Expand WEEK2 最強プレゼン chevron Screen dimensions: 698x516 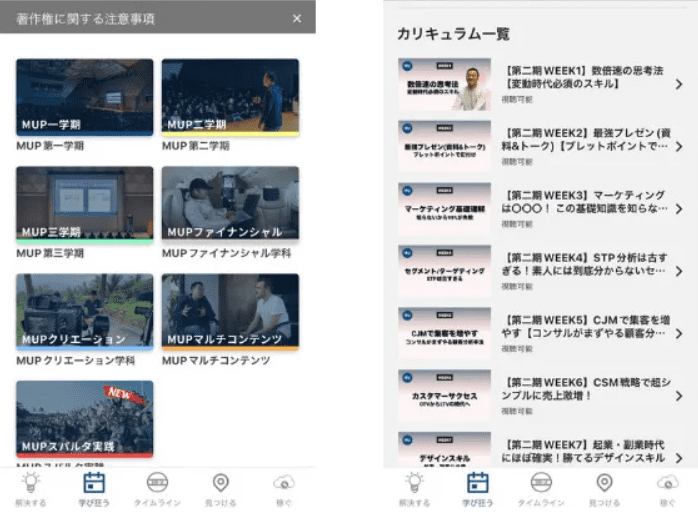(x=678, y=146)
